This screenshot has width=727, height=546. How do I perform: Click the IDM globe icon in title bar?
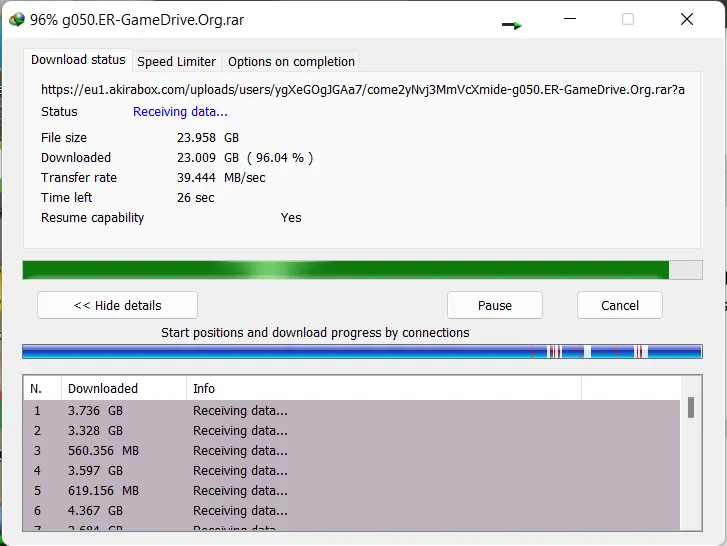(17, 19)
